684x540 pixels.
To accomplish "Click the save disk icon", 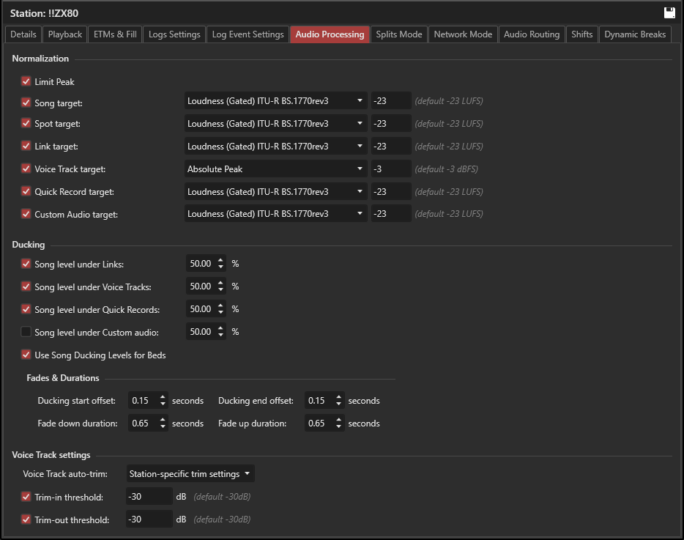I will tap(669, 13).
